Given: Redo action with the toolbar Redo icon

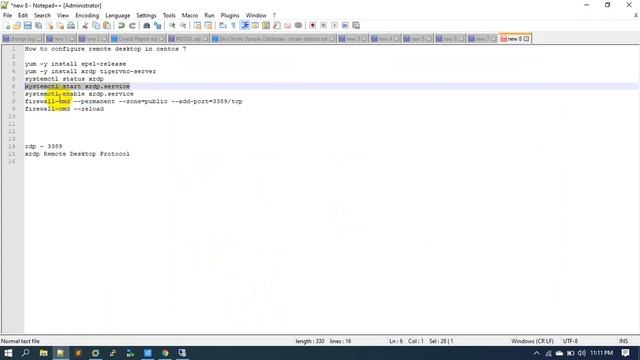Looking at the screenshot, I should point(132,25).
